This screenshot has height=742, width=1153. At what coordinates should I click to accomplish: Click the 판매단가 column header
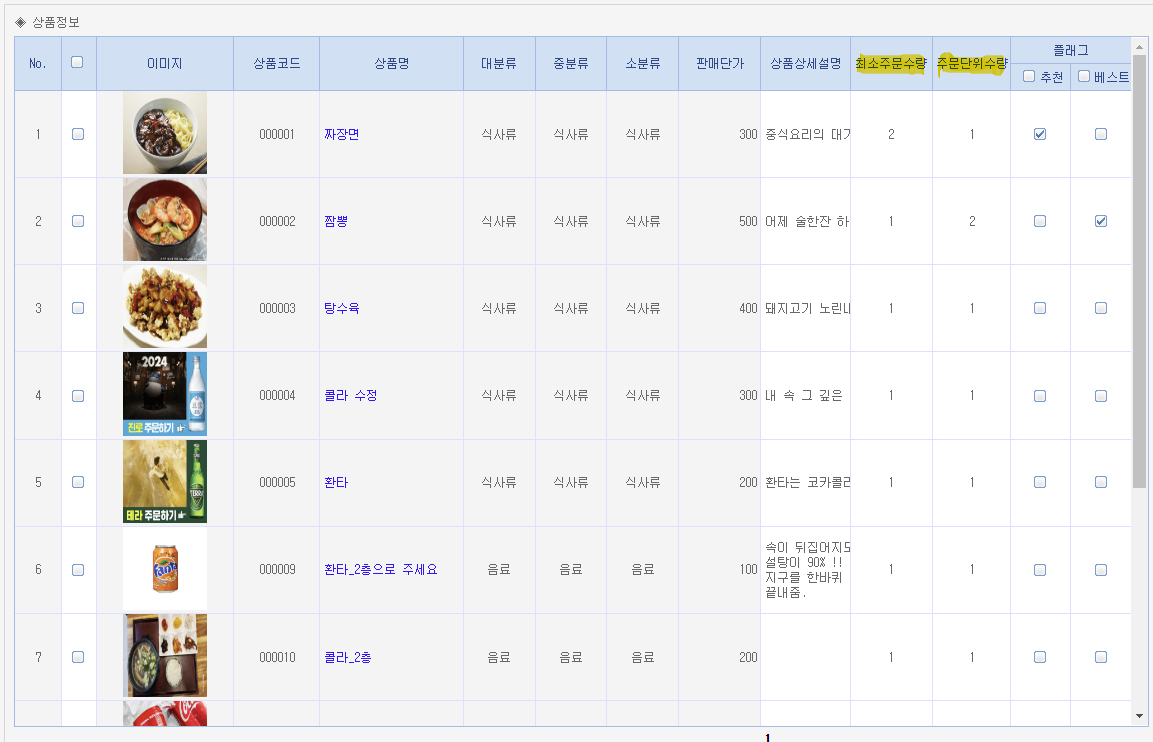719,63
